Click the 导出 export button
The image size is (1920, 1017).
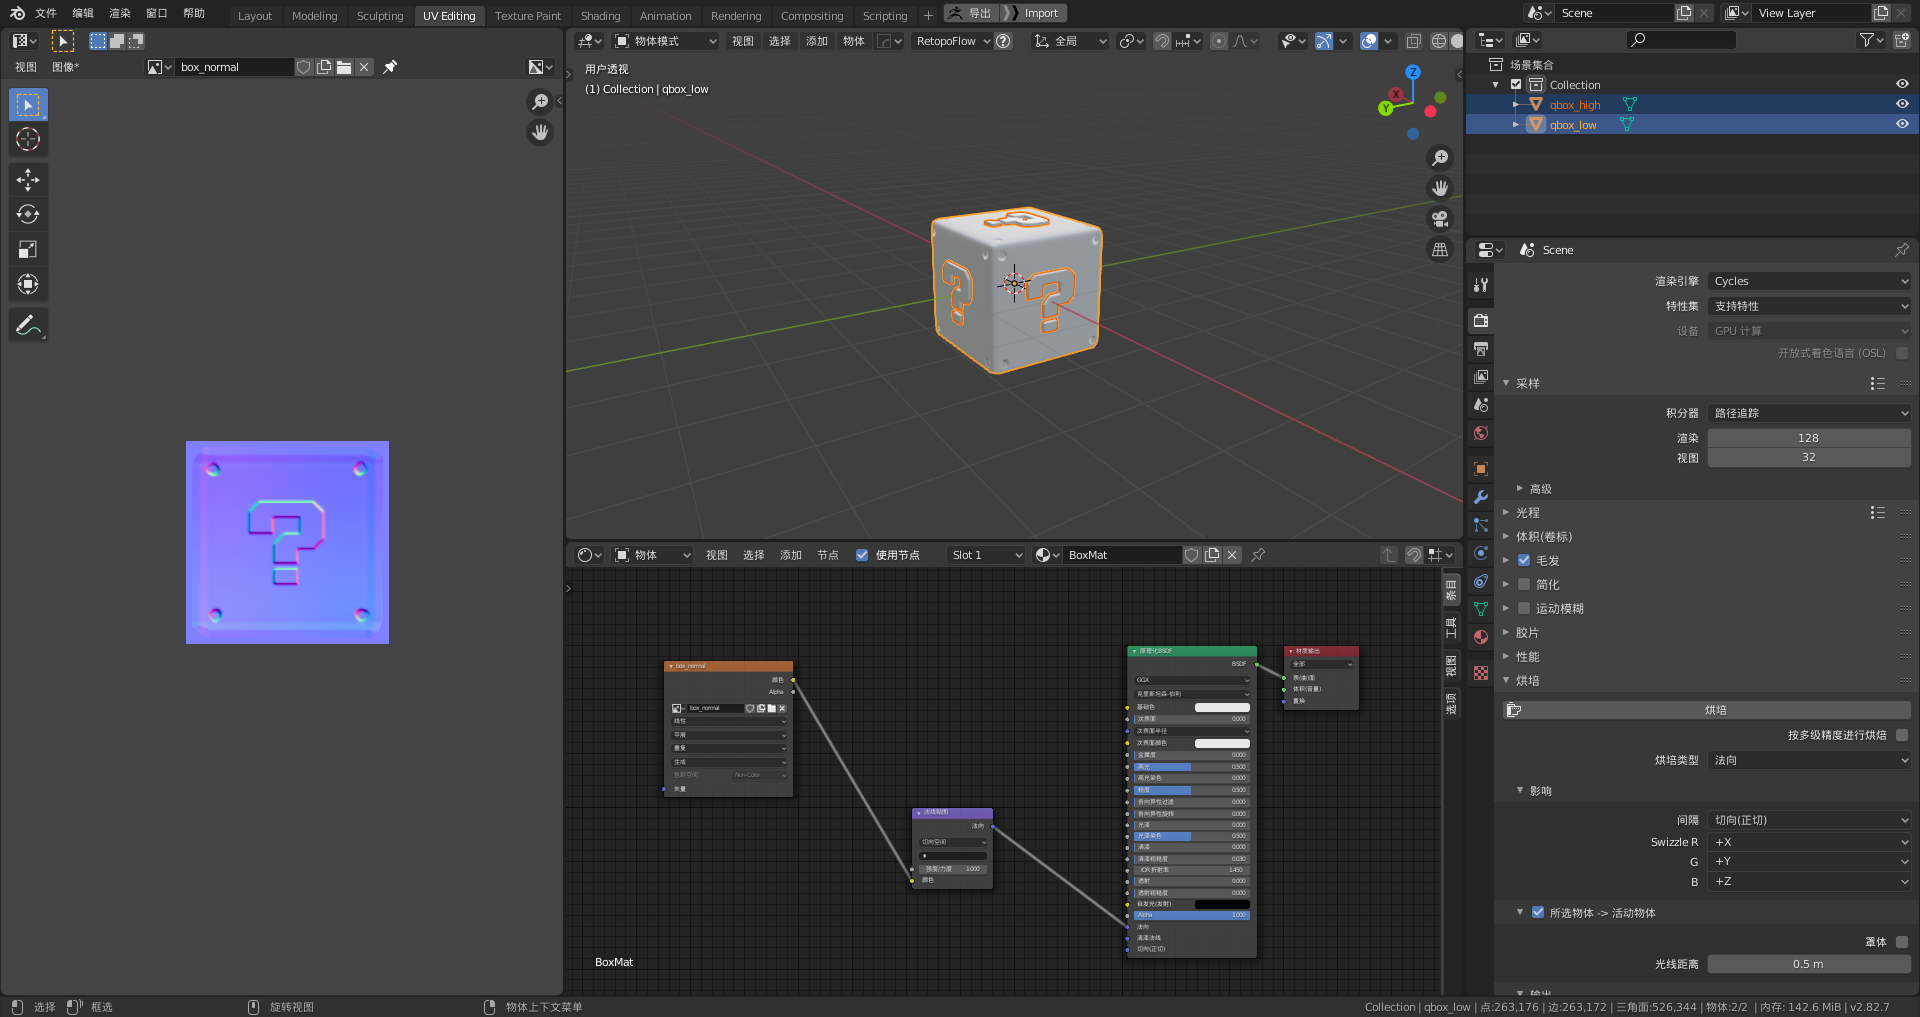click(x=971, y=13)
